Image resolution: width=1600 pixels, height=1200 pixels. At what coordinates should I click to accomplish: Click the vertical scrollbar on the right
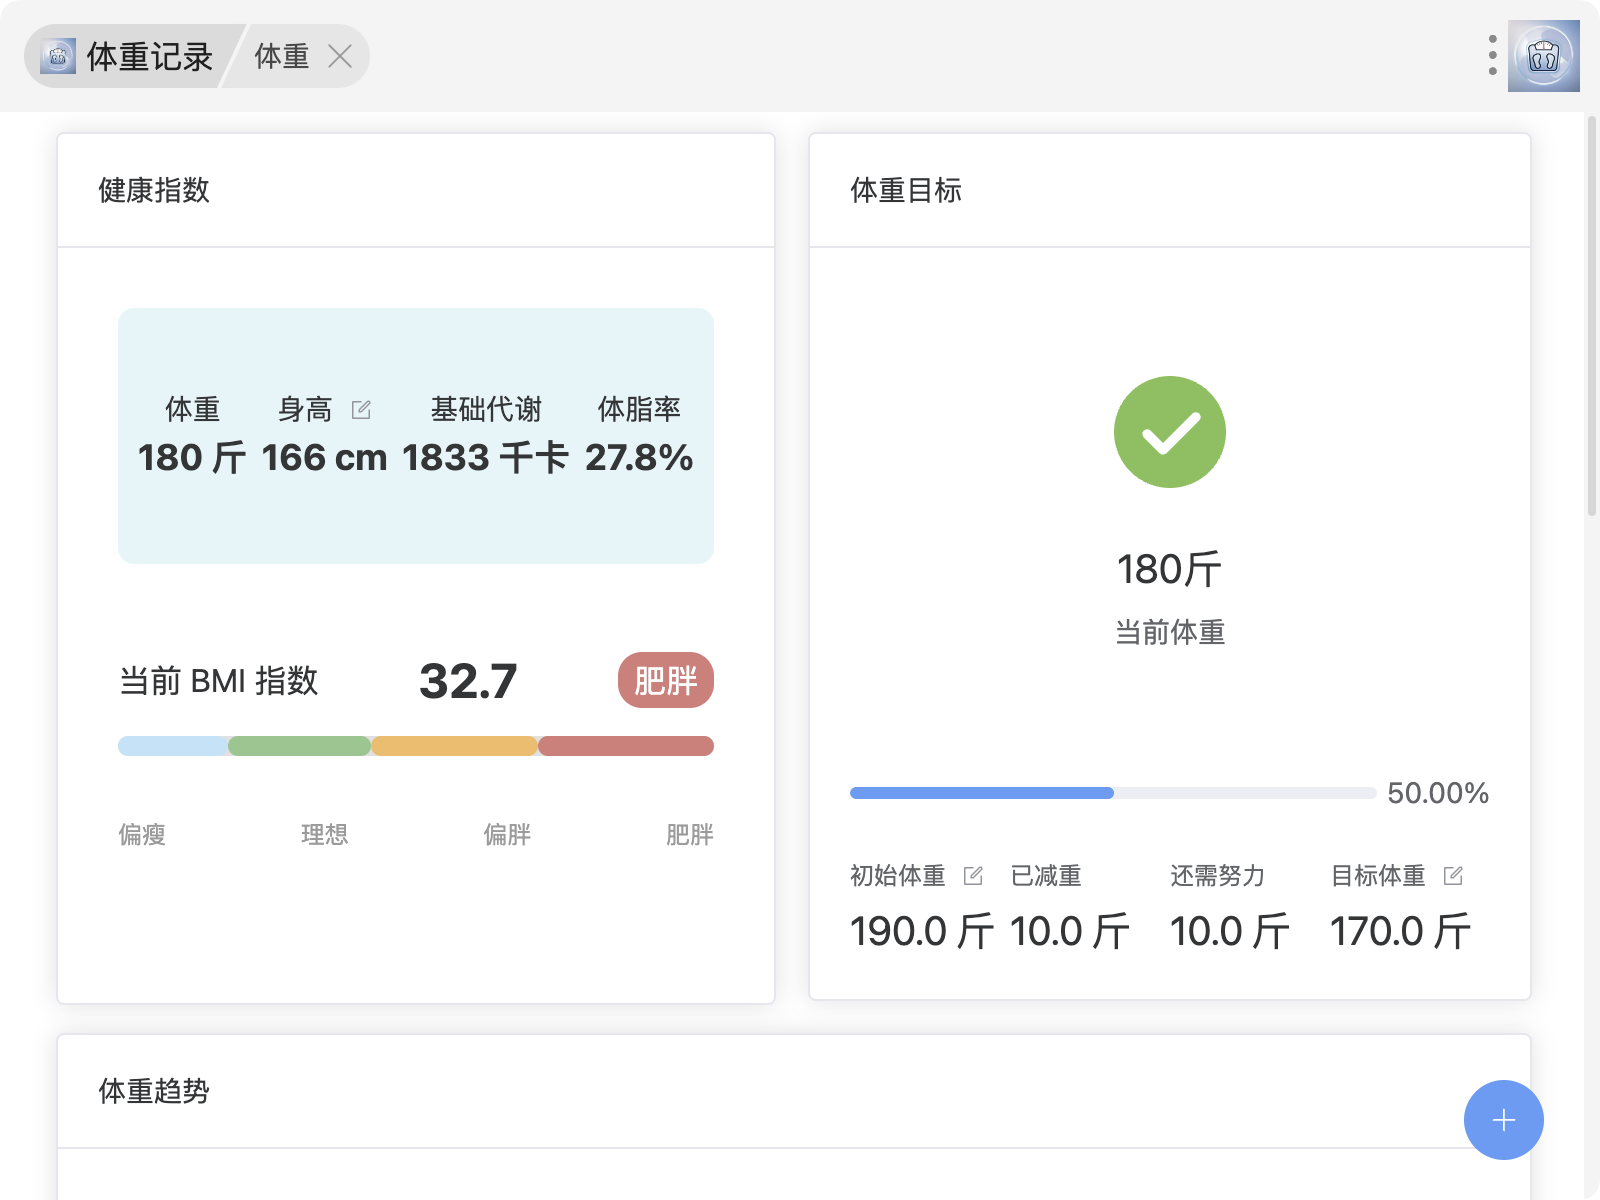click(x=1591, y=316)
